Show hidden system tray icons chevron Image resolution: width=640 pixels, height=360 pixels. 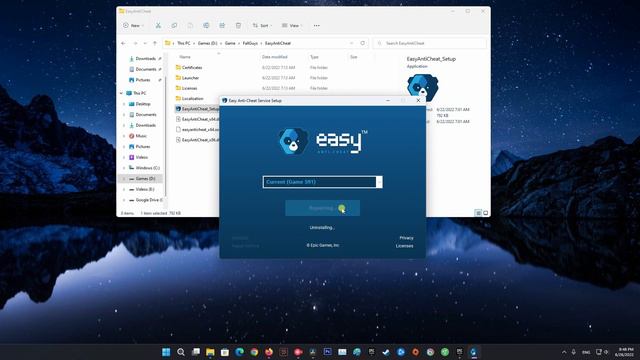pyautogui.click(x=564, y=352)
